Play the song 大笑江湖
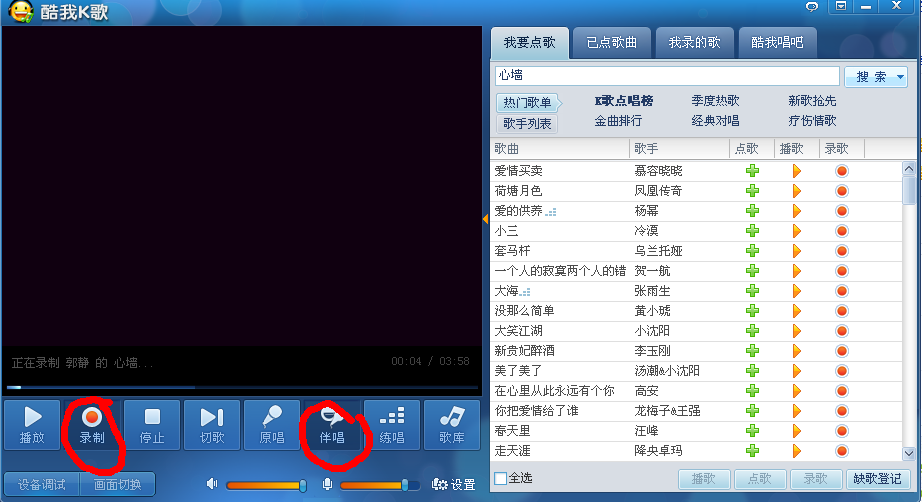This screenshot has height=502, width=922. [x=796, y=331]
